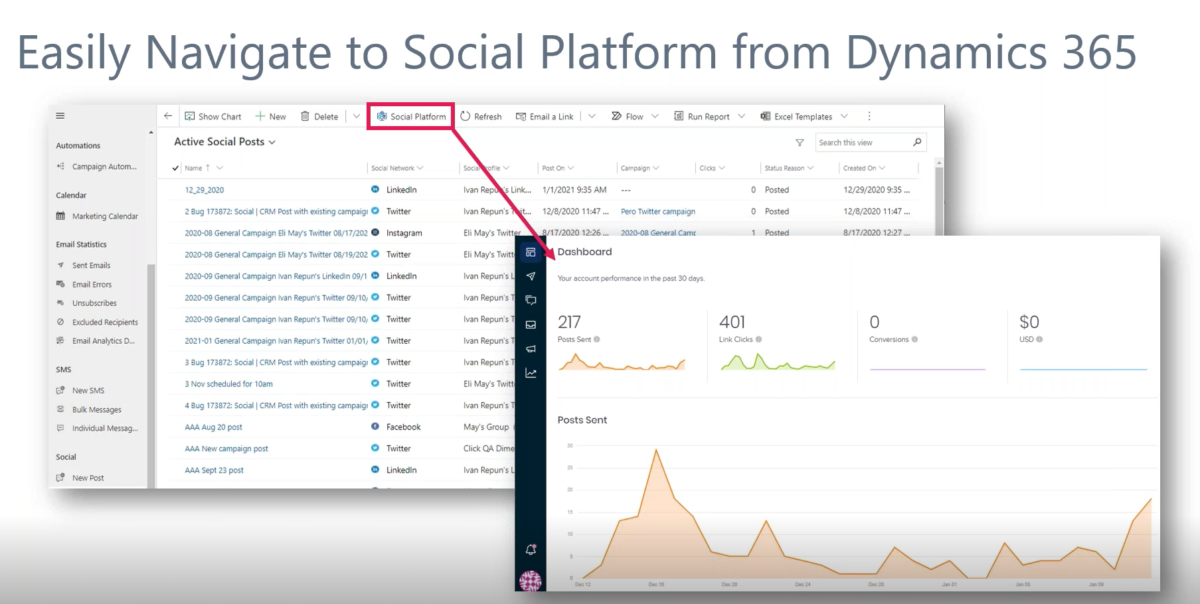
Task: Open the 12_29_2020 post link
Action: 204,189
